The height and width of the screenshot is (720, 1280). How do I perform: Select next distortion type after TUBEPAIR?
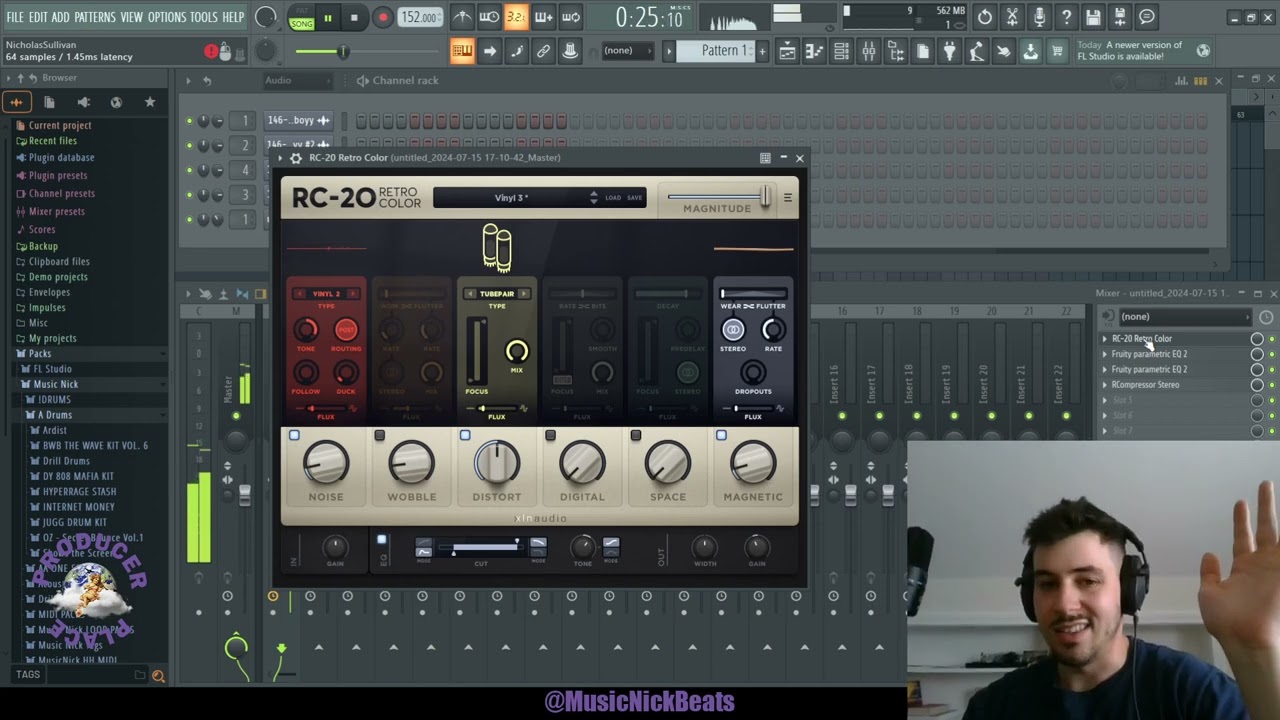[x=524, y=294]
